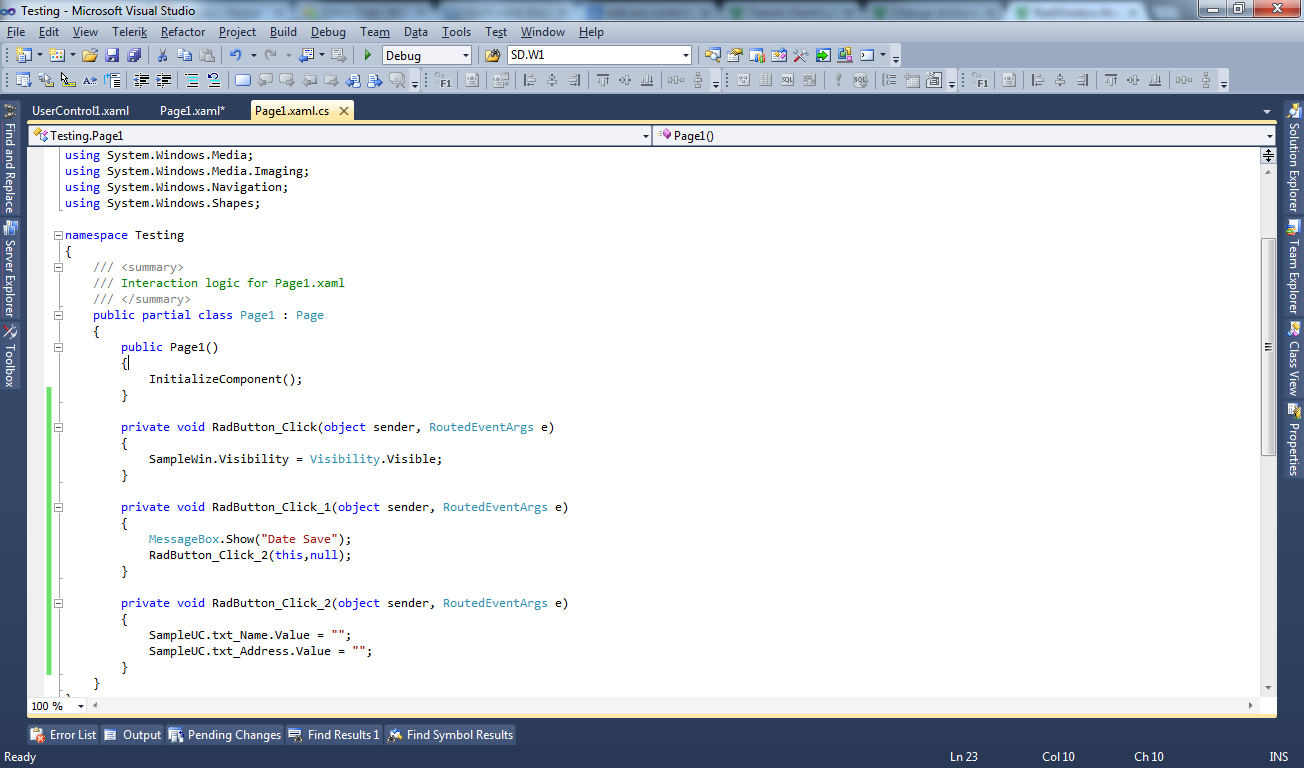Viewport: 1304px width, 768px height.
Task: Click the Copy icon in toolbar
Action: click(x=184, y=55)
